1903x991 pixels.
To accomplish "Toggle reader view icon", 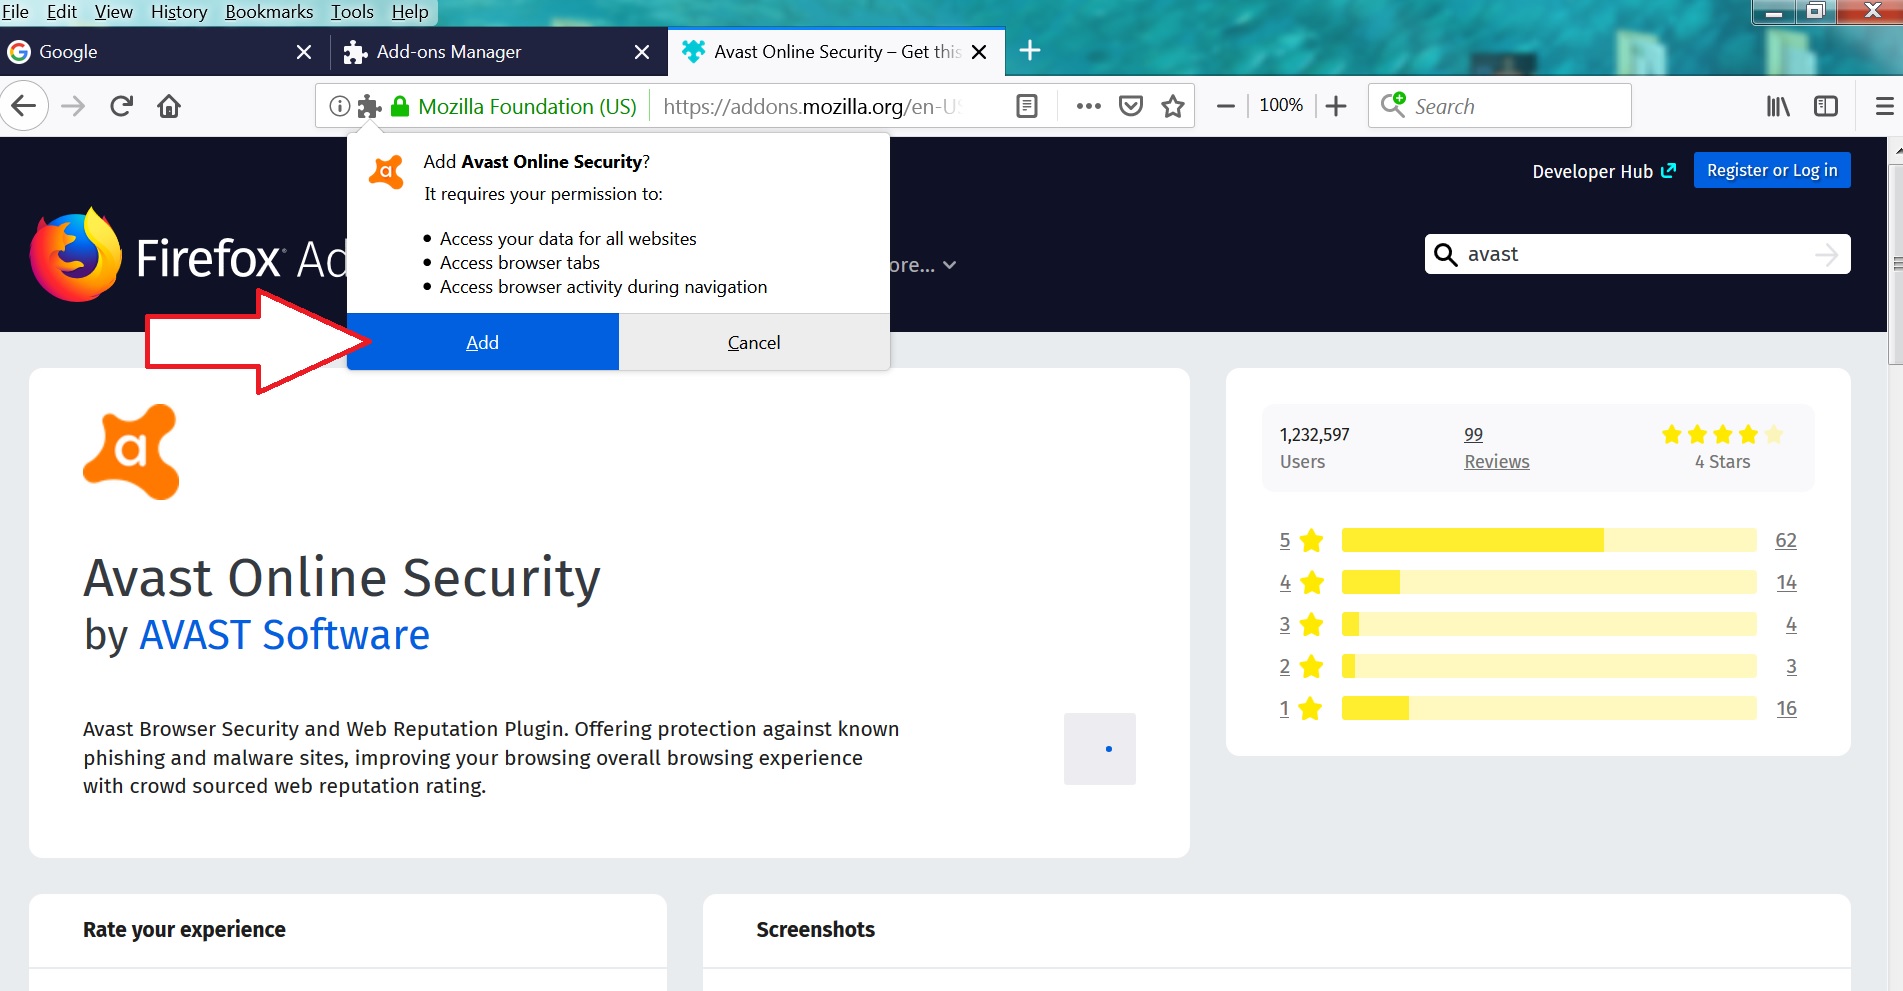I will [x=1026, y=106].
